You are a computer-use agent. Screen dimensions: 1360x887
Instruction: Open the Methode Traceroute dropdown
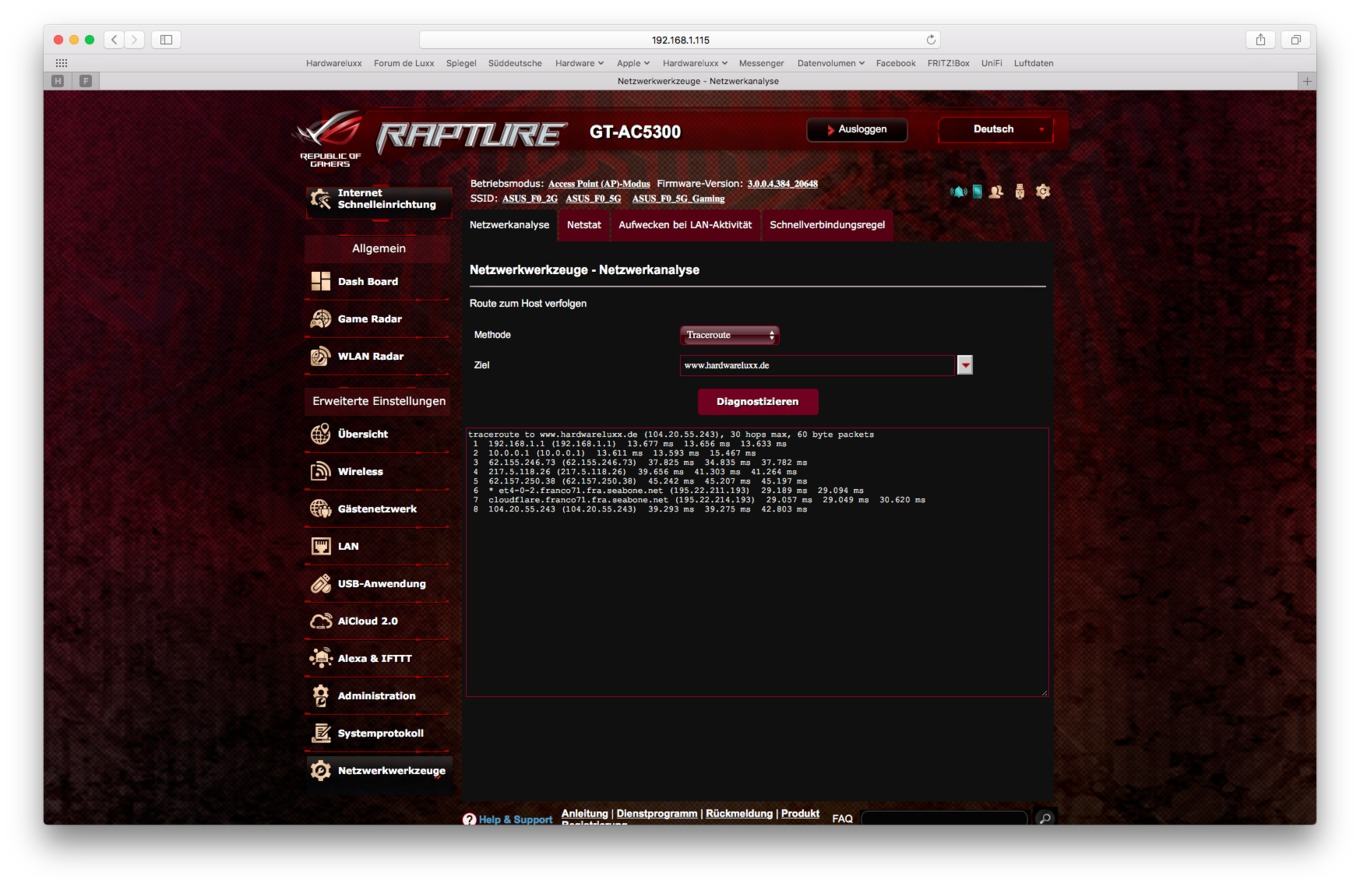tap(729, 335)
